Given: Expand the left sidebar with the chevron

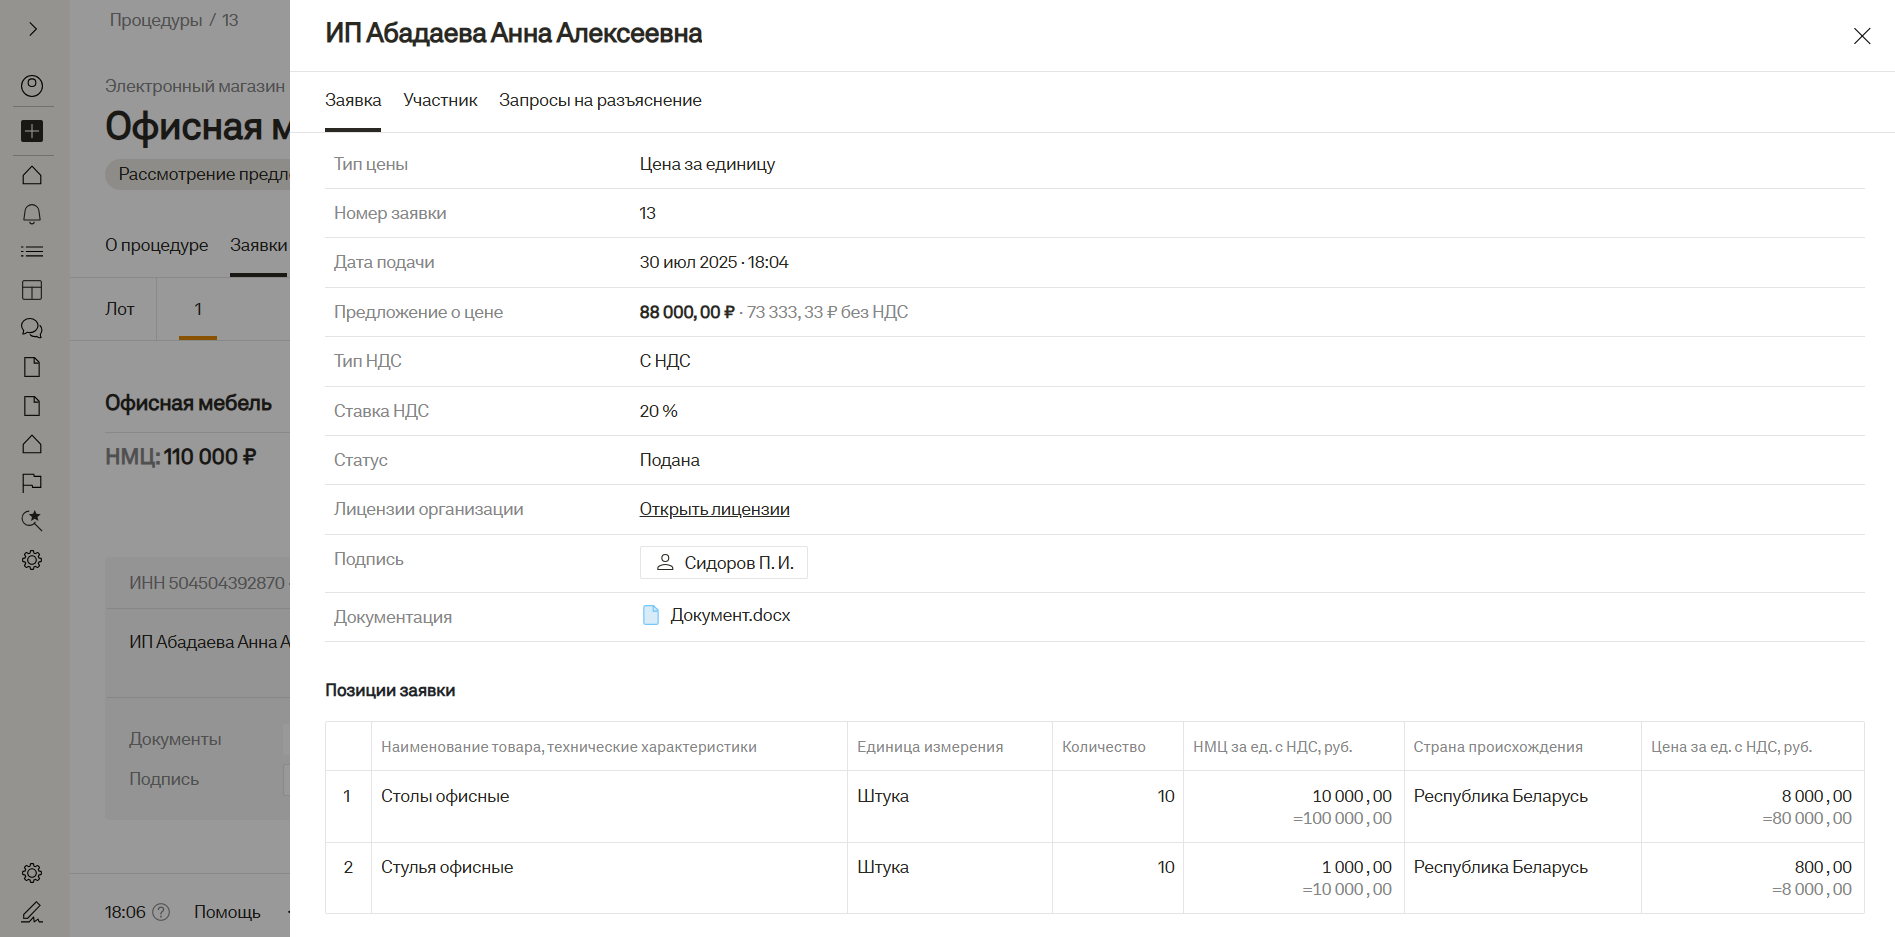Looking at the screenshot, I should pos(33,29).
